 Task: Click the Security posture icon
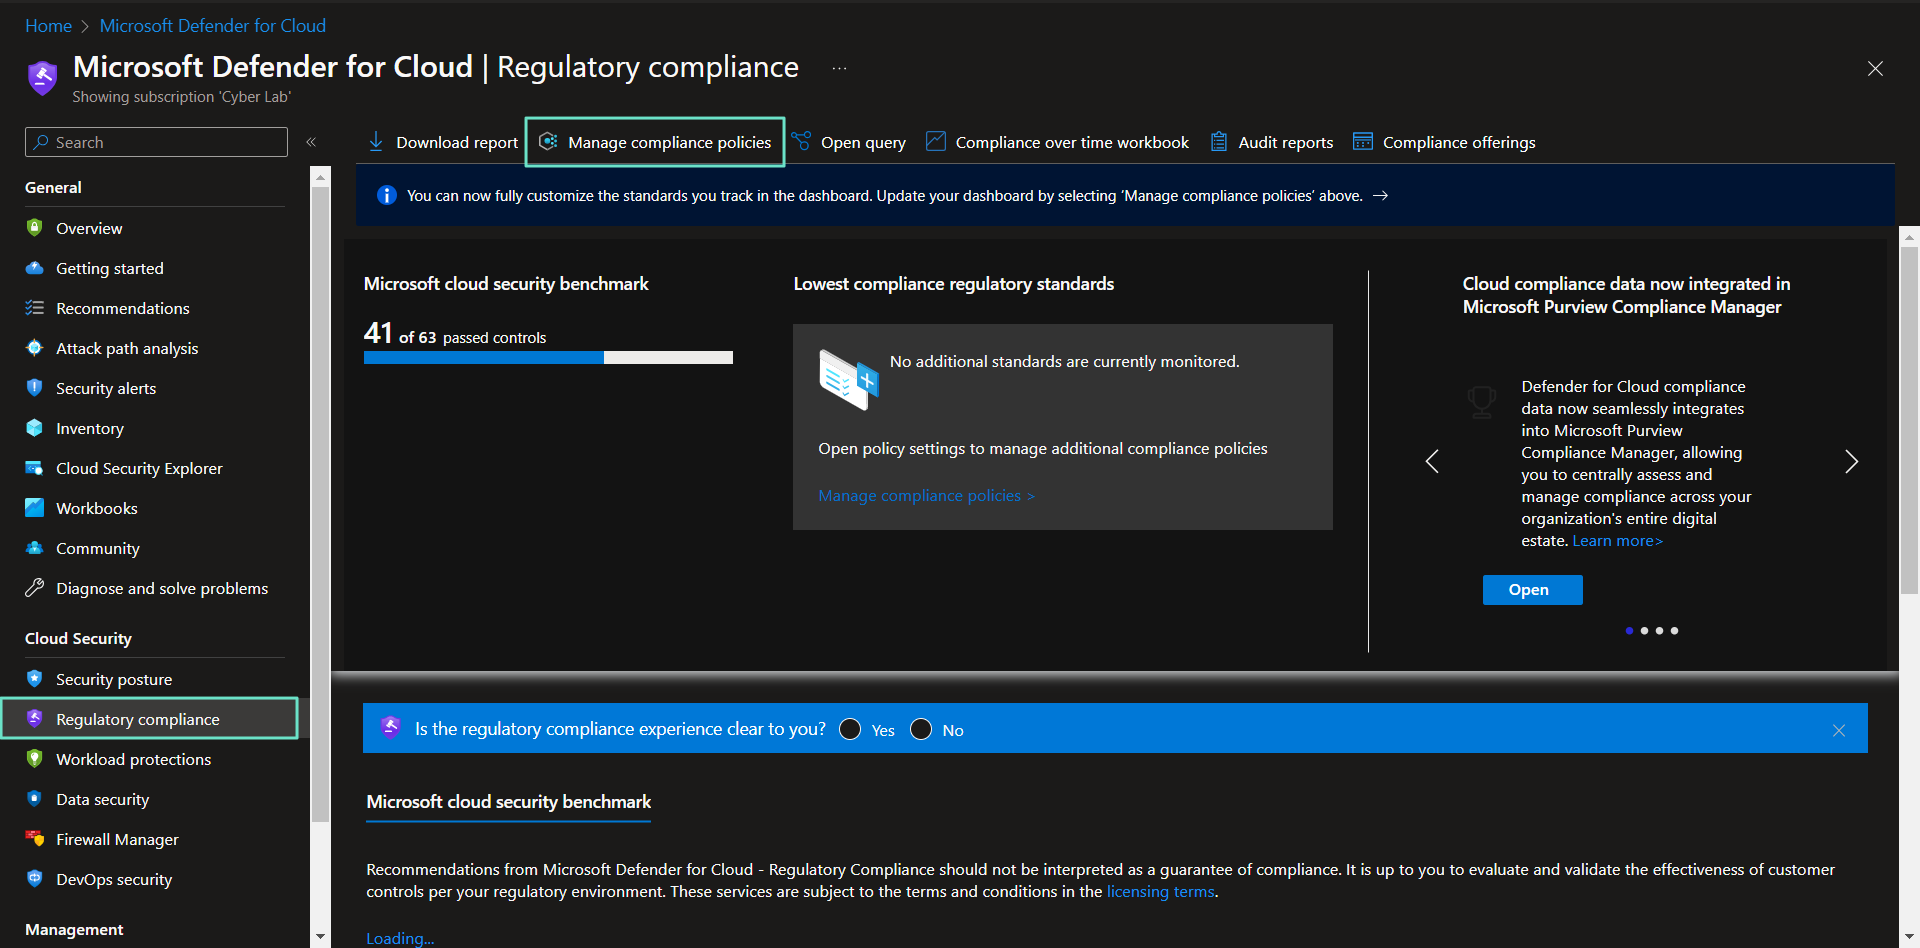click(x=34, y=678)
